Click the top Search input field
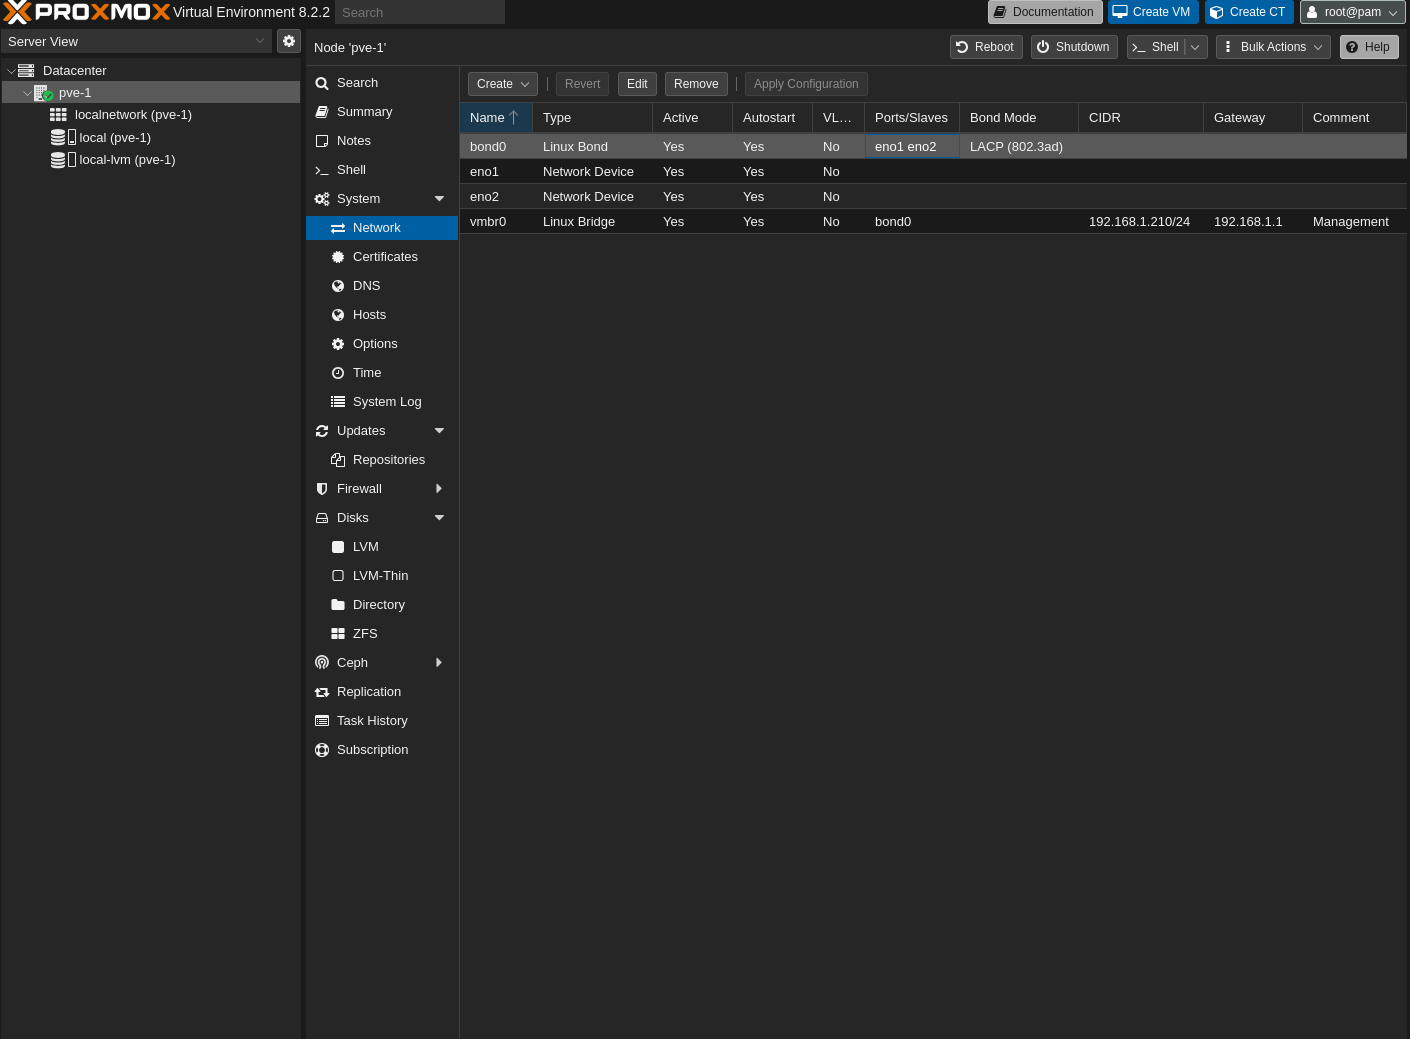This screenshot has width=1410, height=1039. (x=419, y=13)
